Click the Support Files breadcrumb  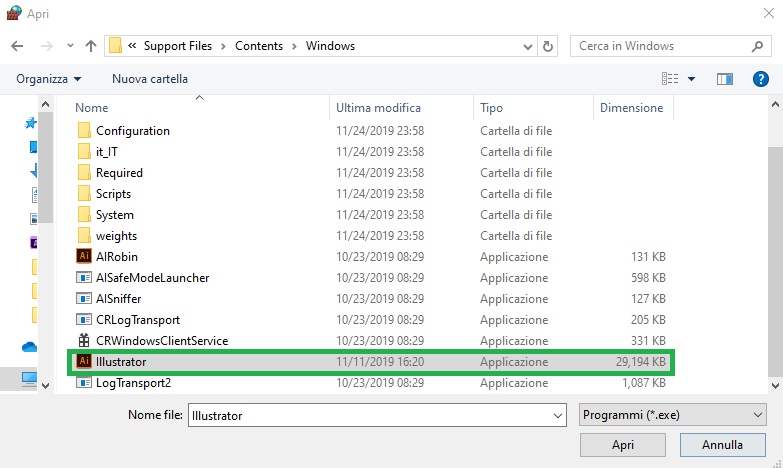pyautogui.click(x=178, y=46)
